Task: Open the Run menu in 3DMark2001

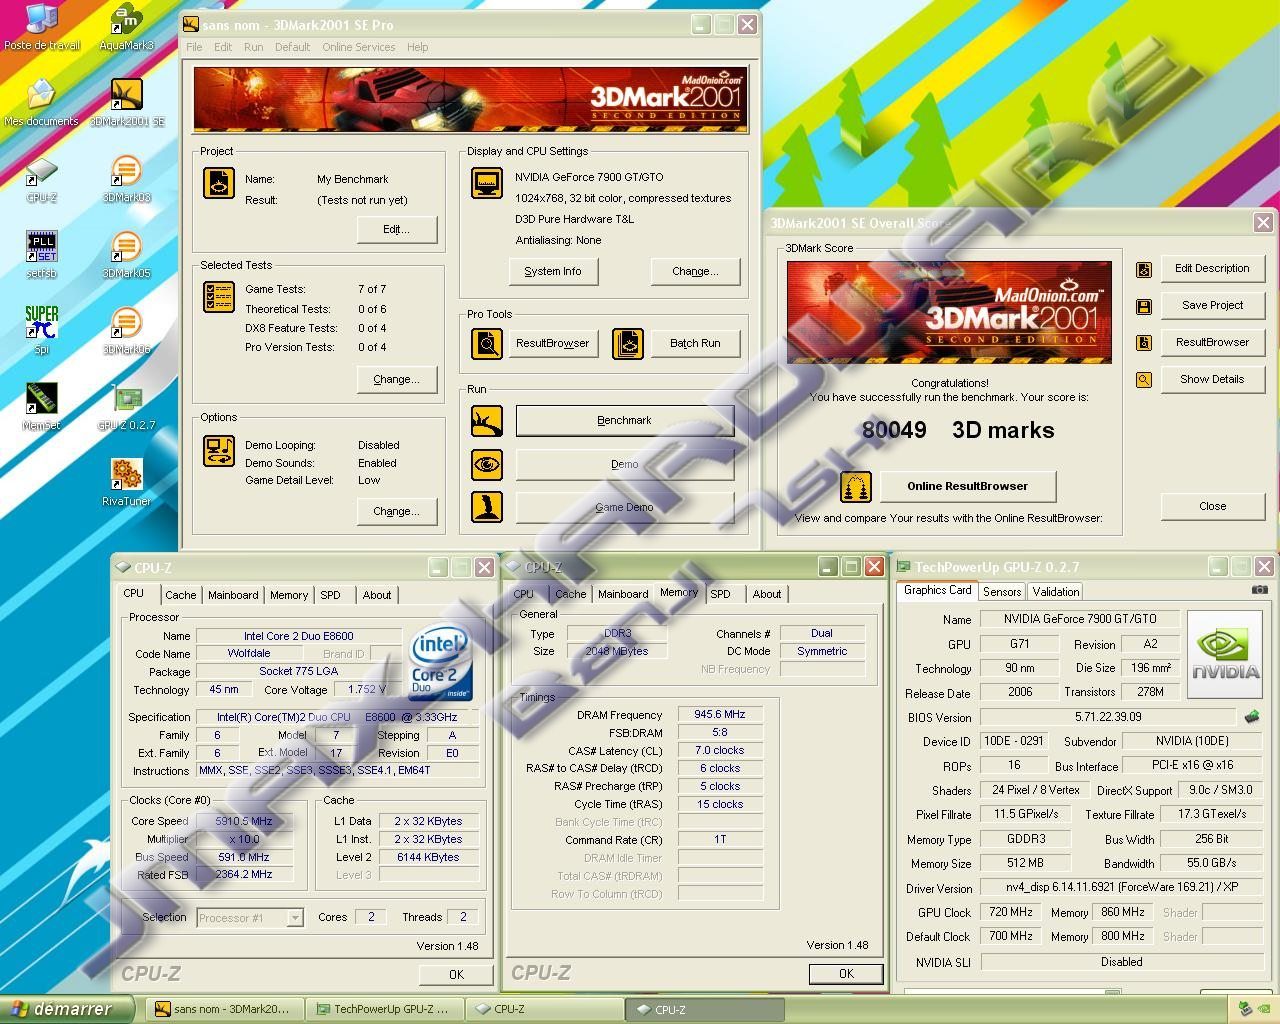Action: (x=254, y=47)
